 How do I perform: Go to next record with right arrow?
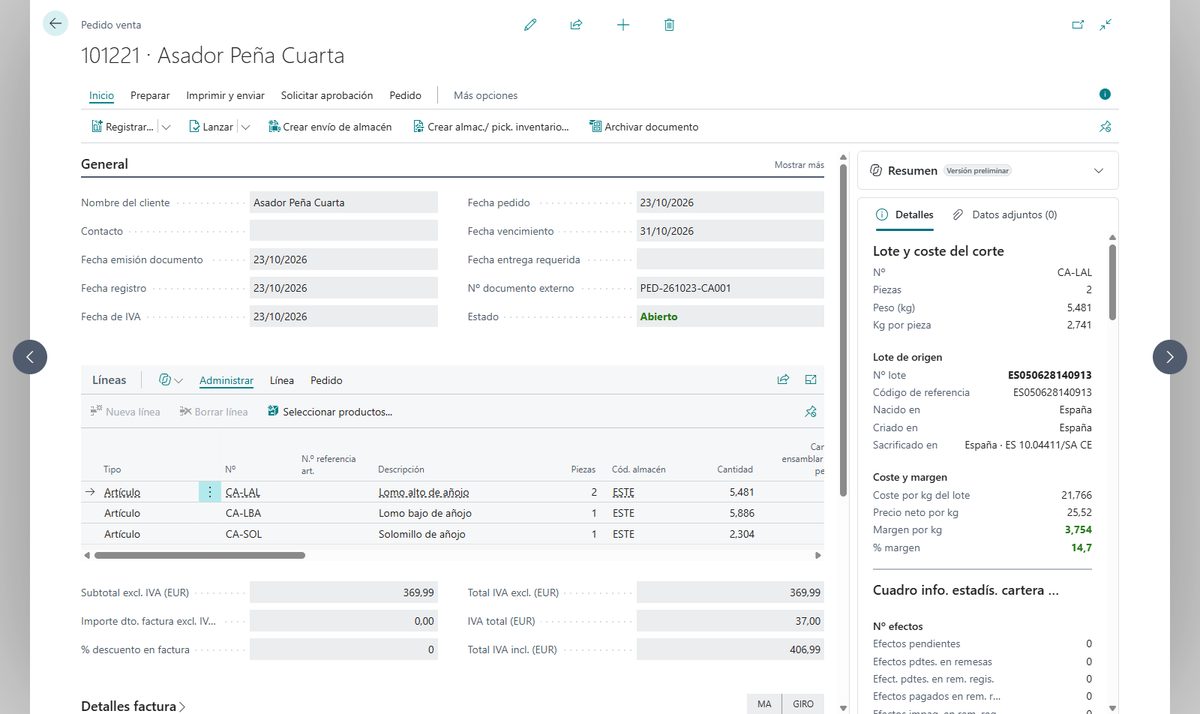(x=1170, y=357)
